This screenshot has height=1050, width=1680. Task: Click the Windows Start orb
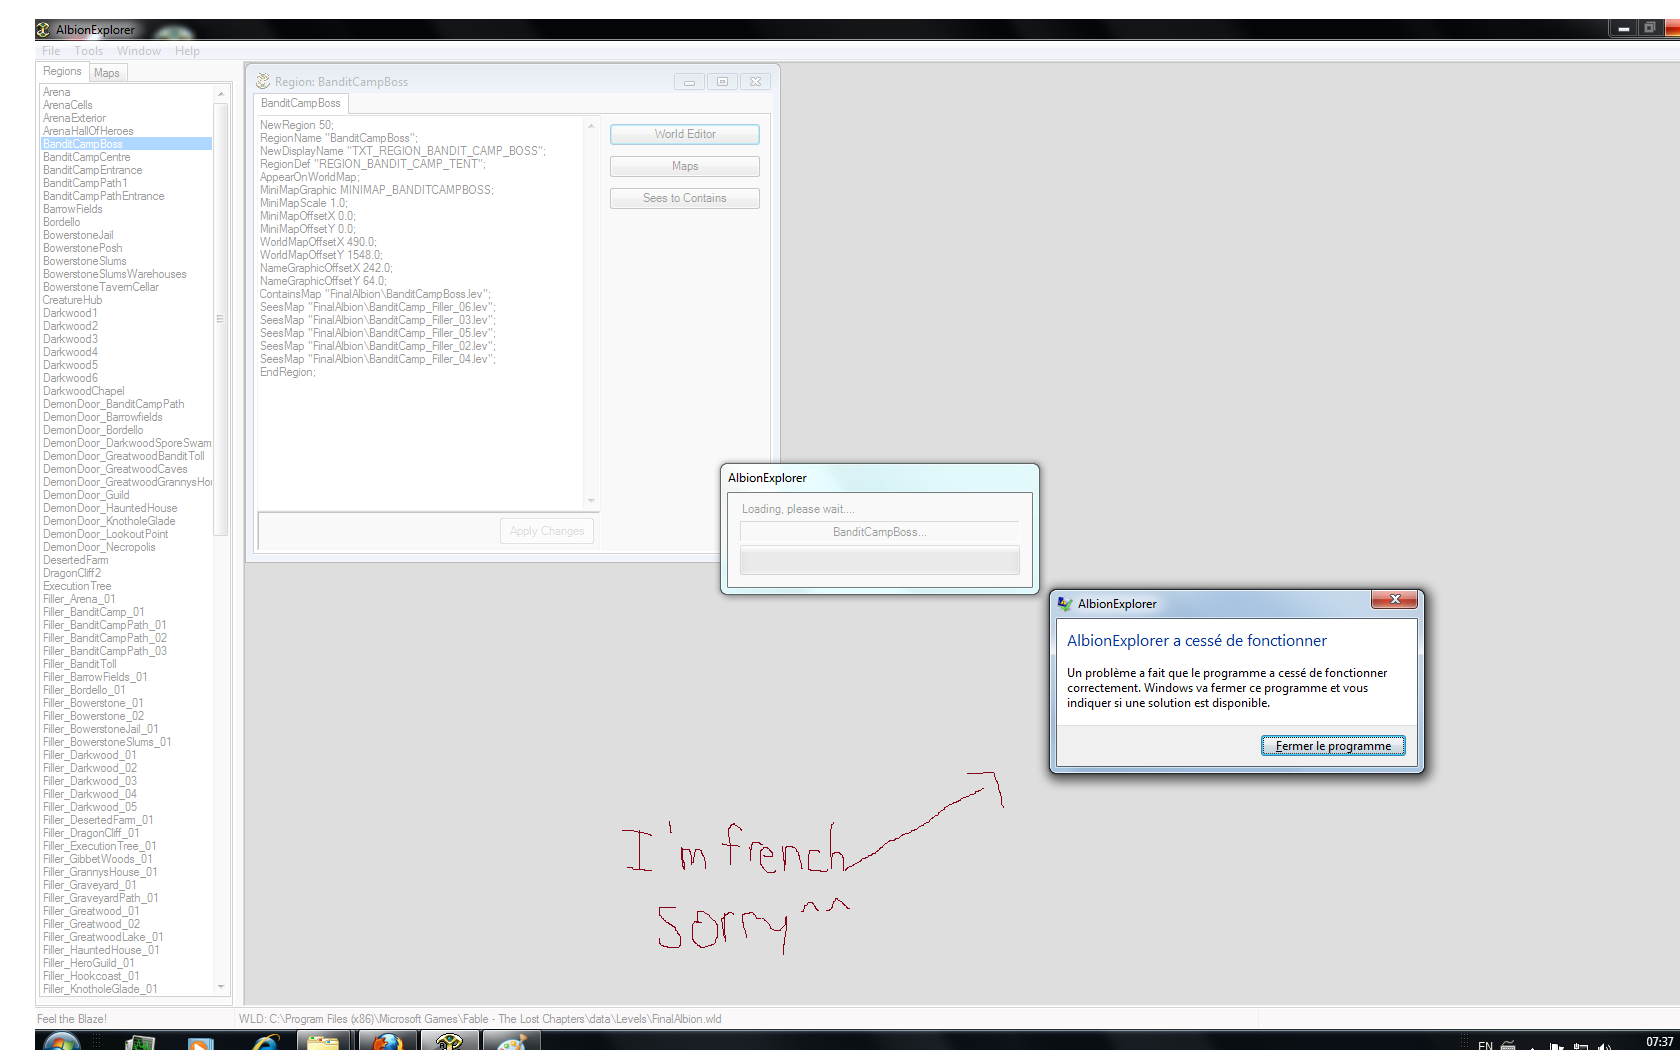62,1042
